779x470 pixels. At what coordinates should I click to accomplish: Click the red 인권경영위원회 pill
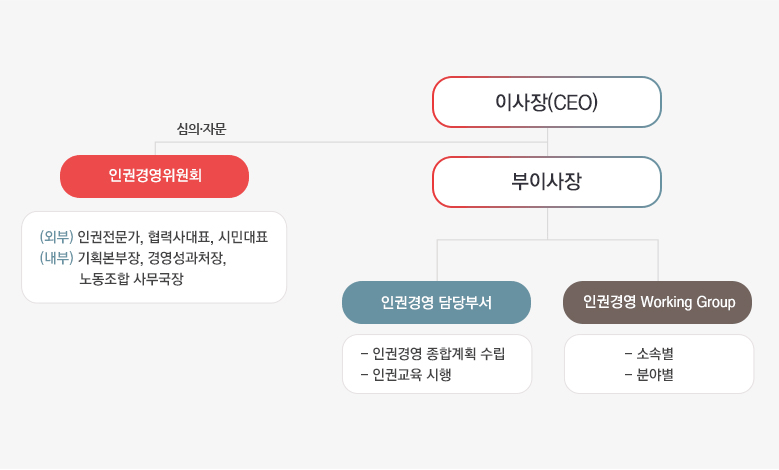coord(155,176)
